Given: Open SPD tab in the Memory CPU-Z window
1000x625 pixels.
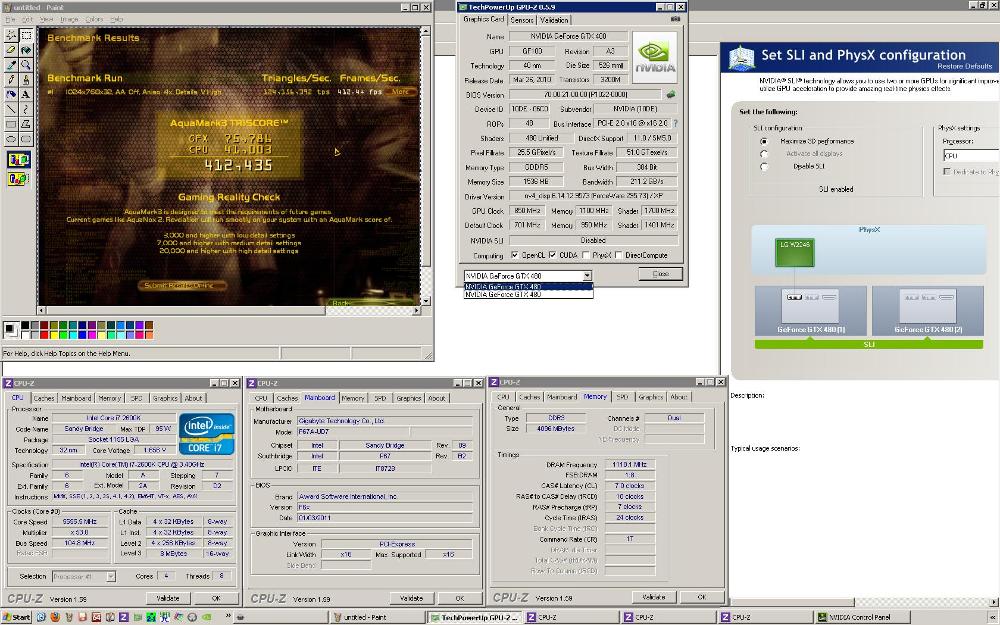Looking at the screenshot, I should (622, 397).
